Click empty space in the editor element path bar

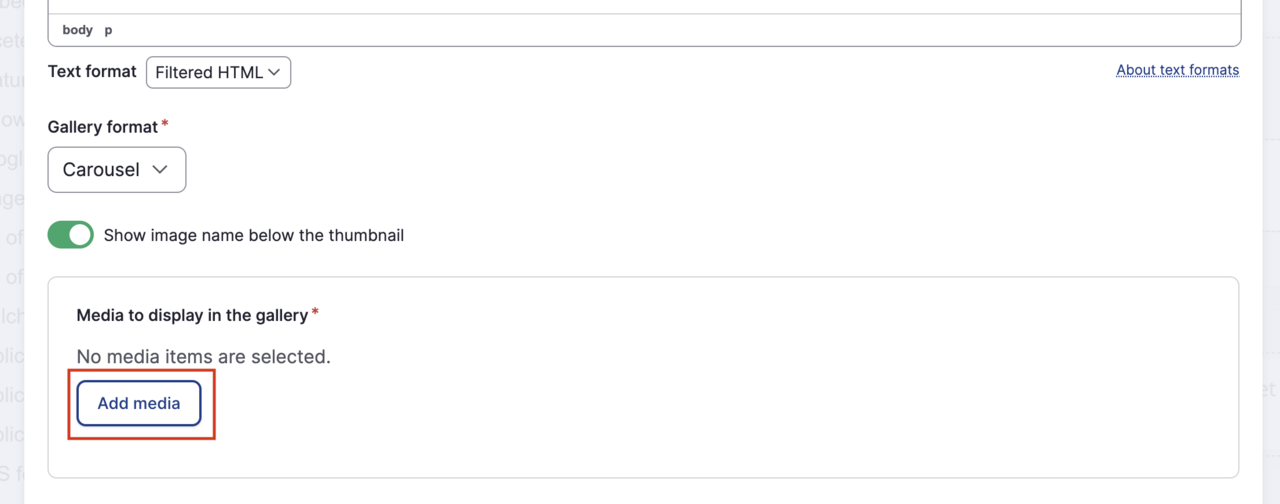640,30
